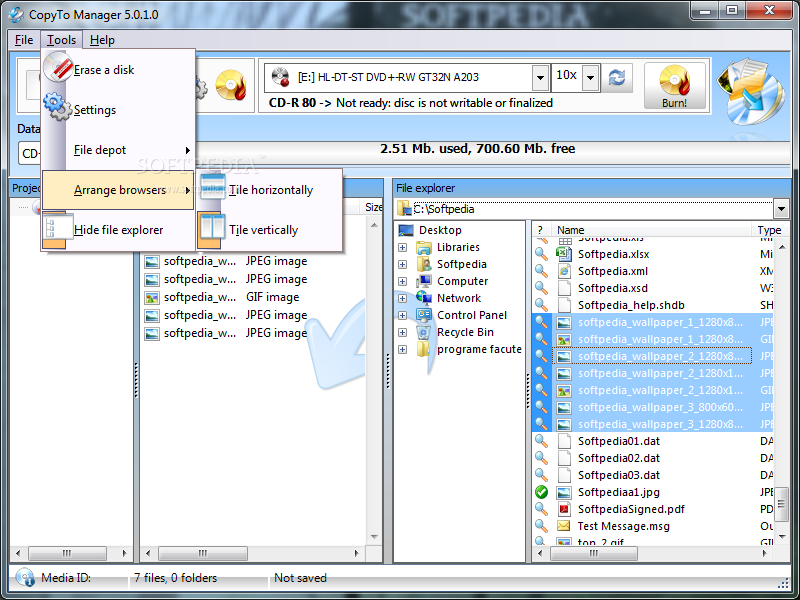Click the Softpedia user folder icon
The height and width of the screenshot is (600, 800).
tap(424, 264)
